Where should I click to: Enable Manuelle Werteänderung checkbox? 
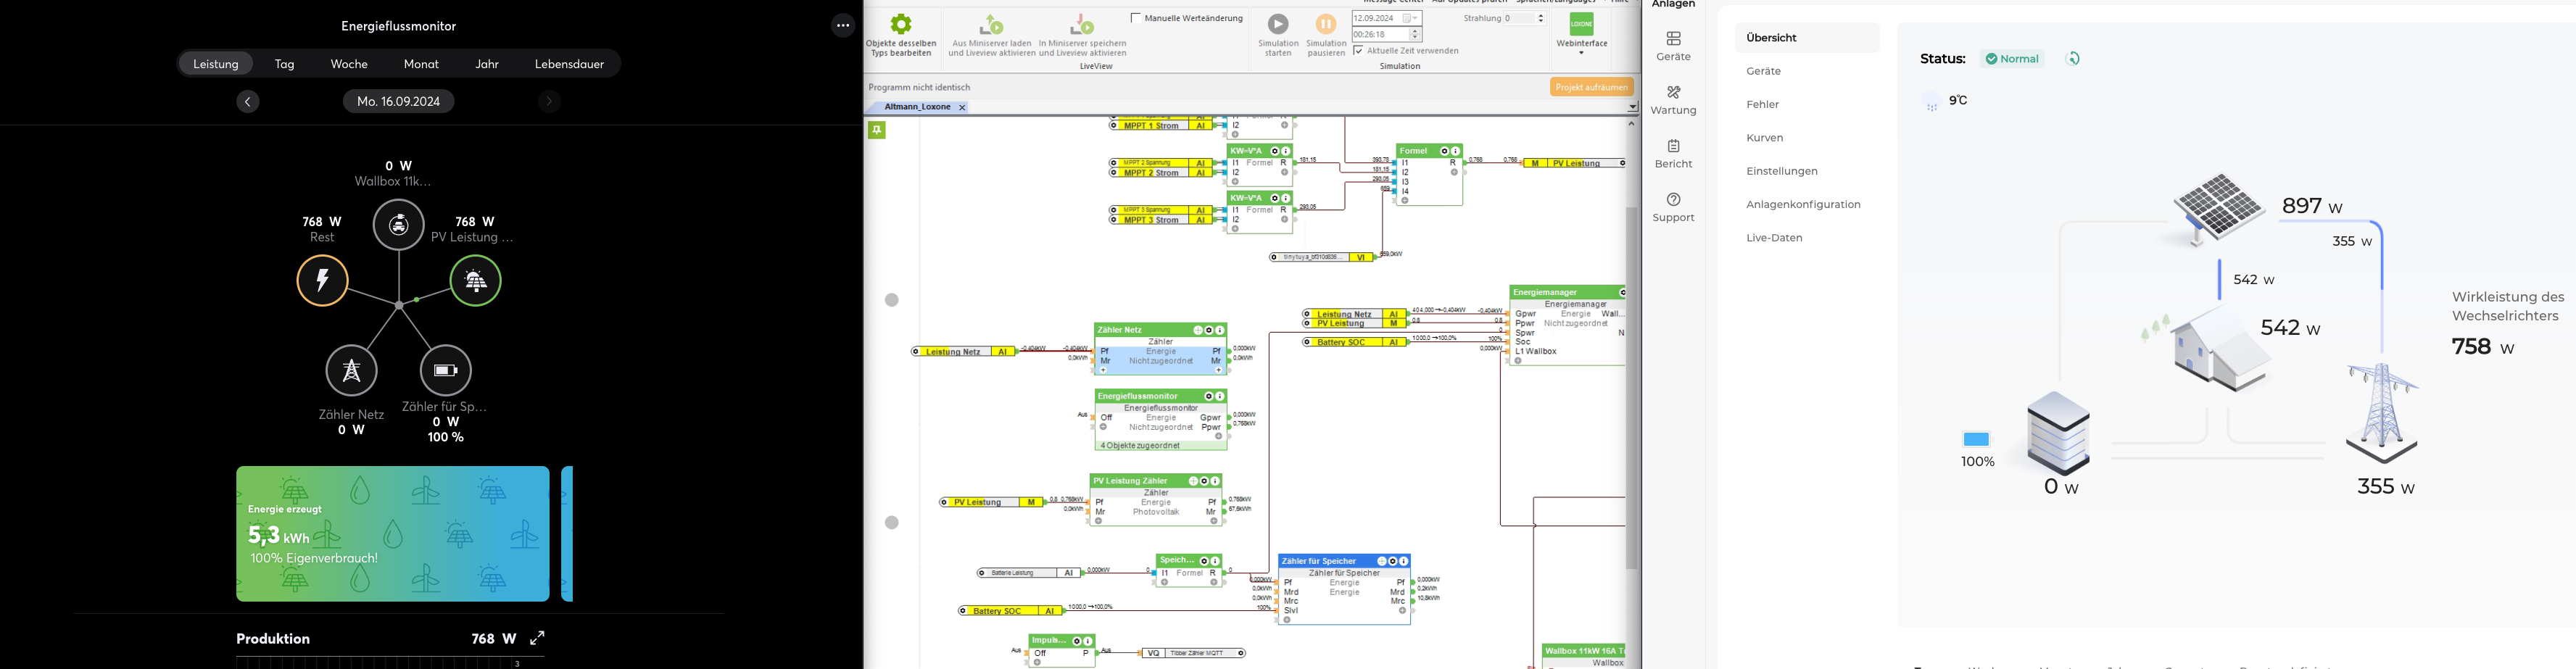coord(1136,18)
